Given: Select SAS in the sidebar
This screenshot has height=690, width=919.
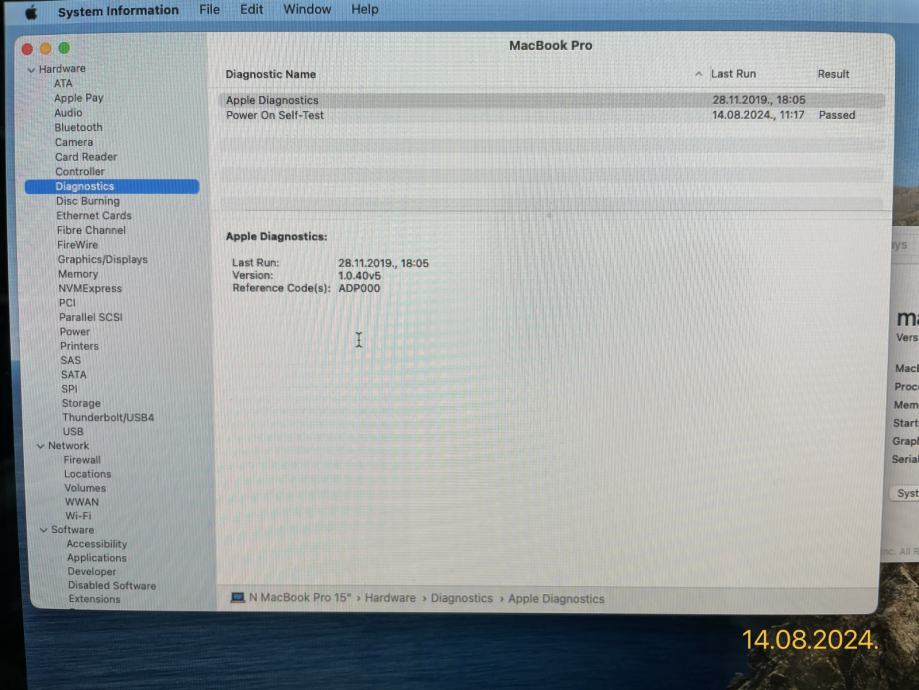Looking at the screenshot, I should tap(70, 360).
